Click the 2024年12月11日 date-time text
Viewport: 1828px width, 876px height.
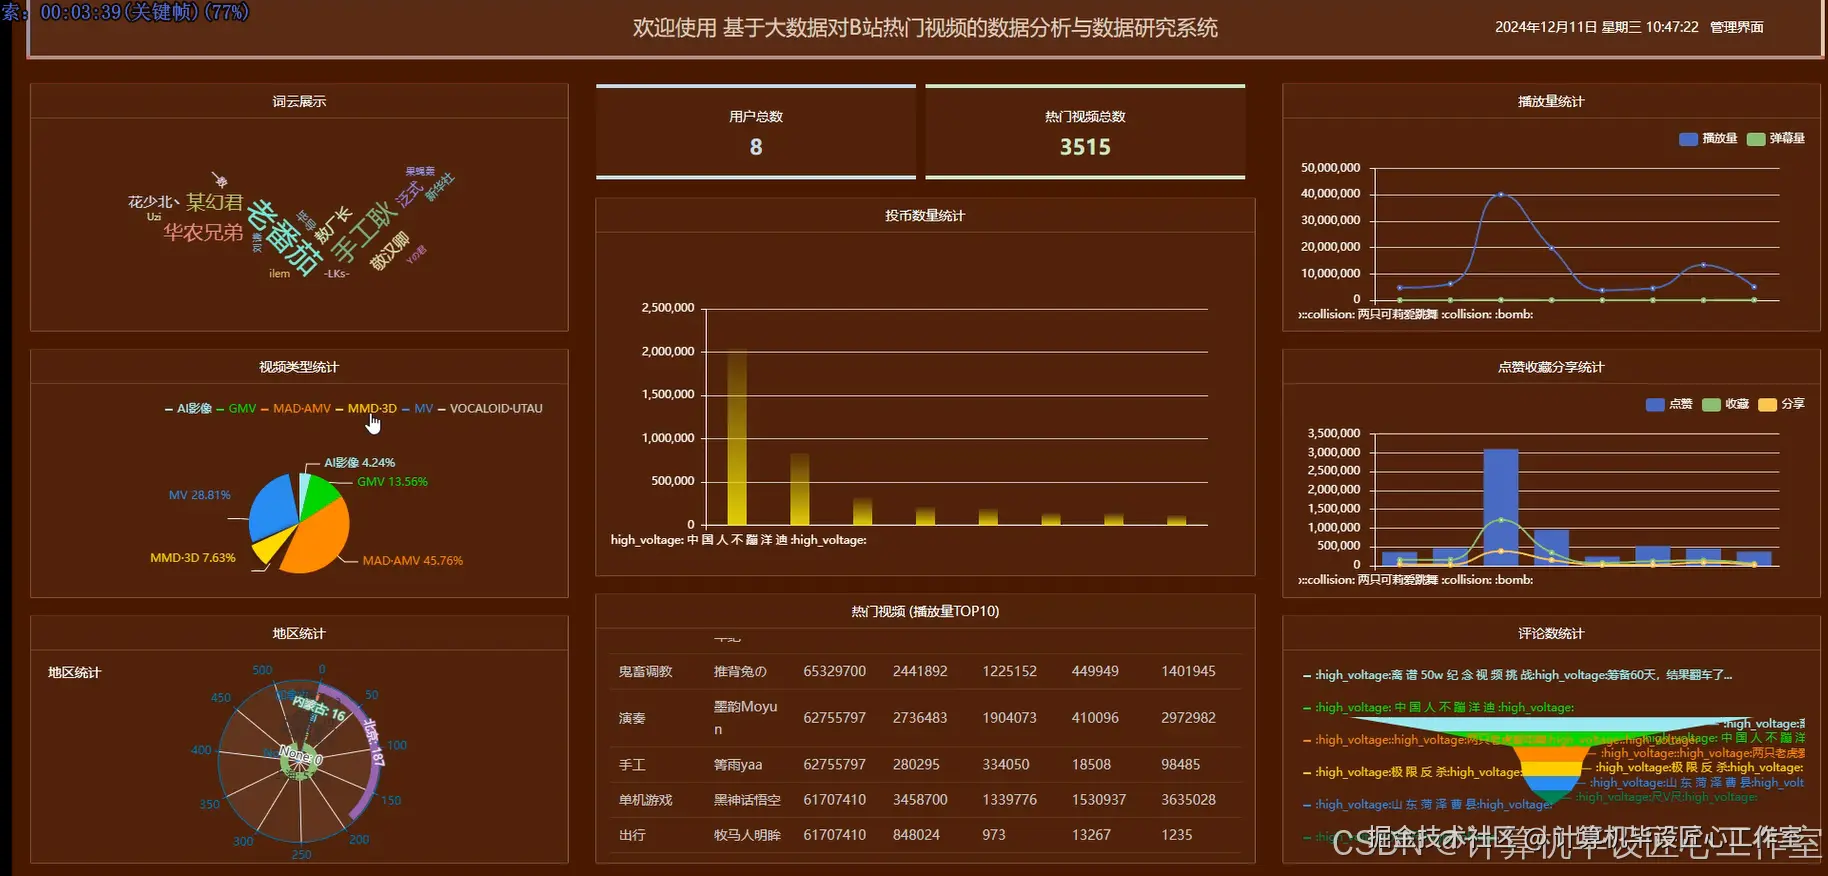(x=1596, y=27)
